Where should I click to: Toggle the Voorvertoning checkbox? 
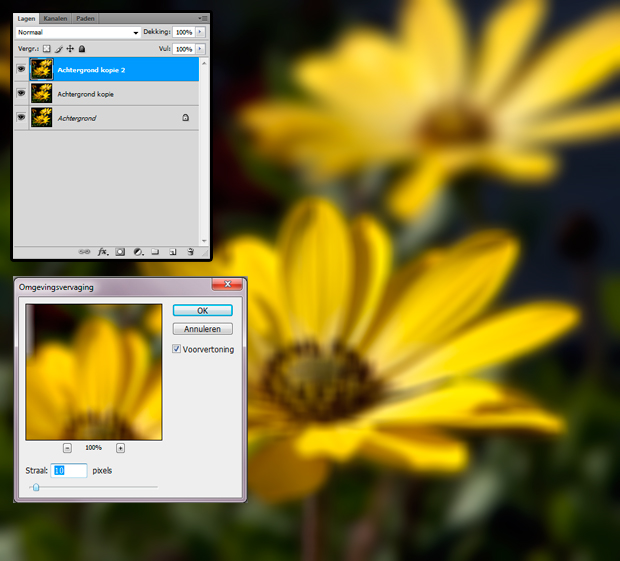(176, 349)
